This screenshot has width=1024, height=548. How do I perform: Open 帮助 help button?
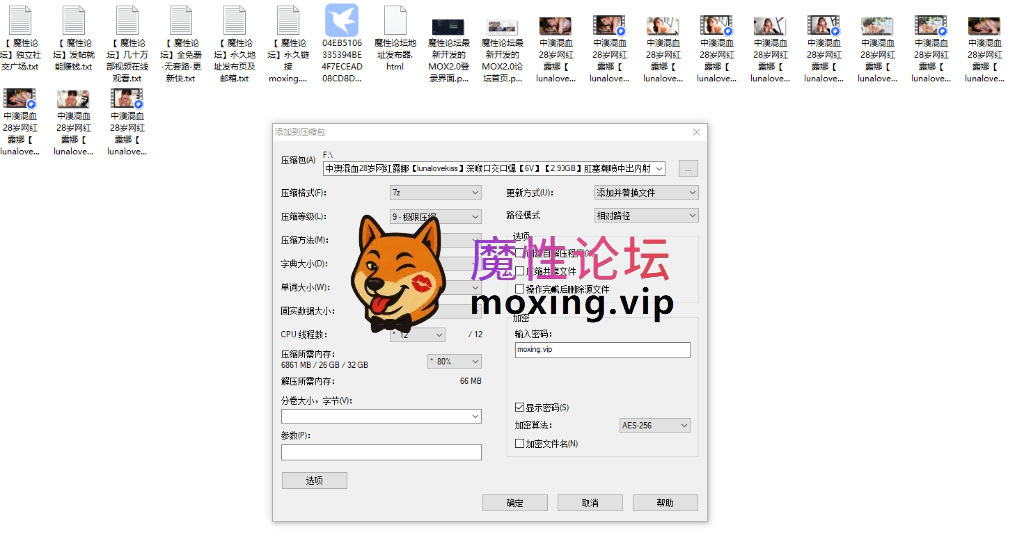coord(665,502)
